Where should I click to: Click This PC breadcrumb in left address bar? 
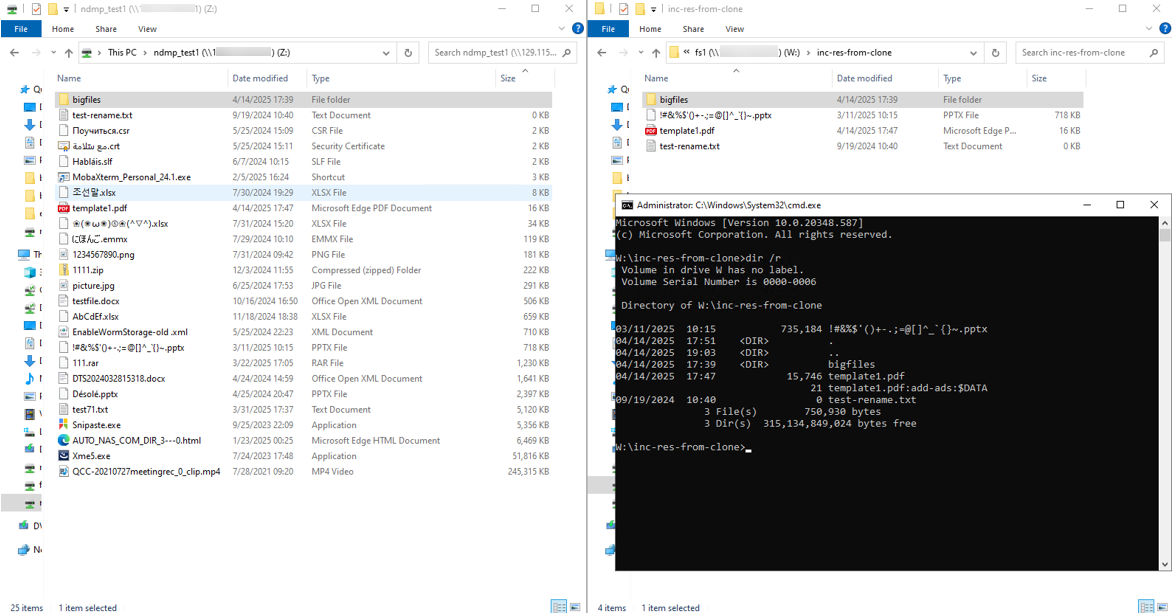(x=122, y=53)
